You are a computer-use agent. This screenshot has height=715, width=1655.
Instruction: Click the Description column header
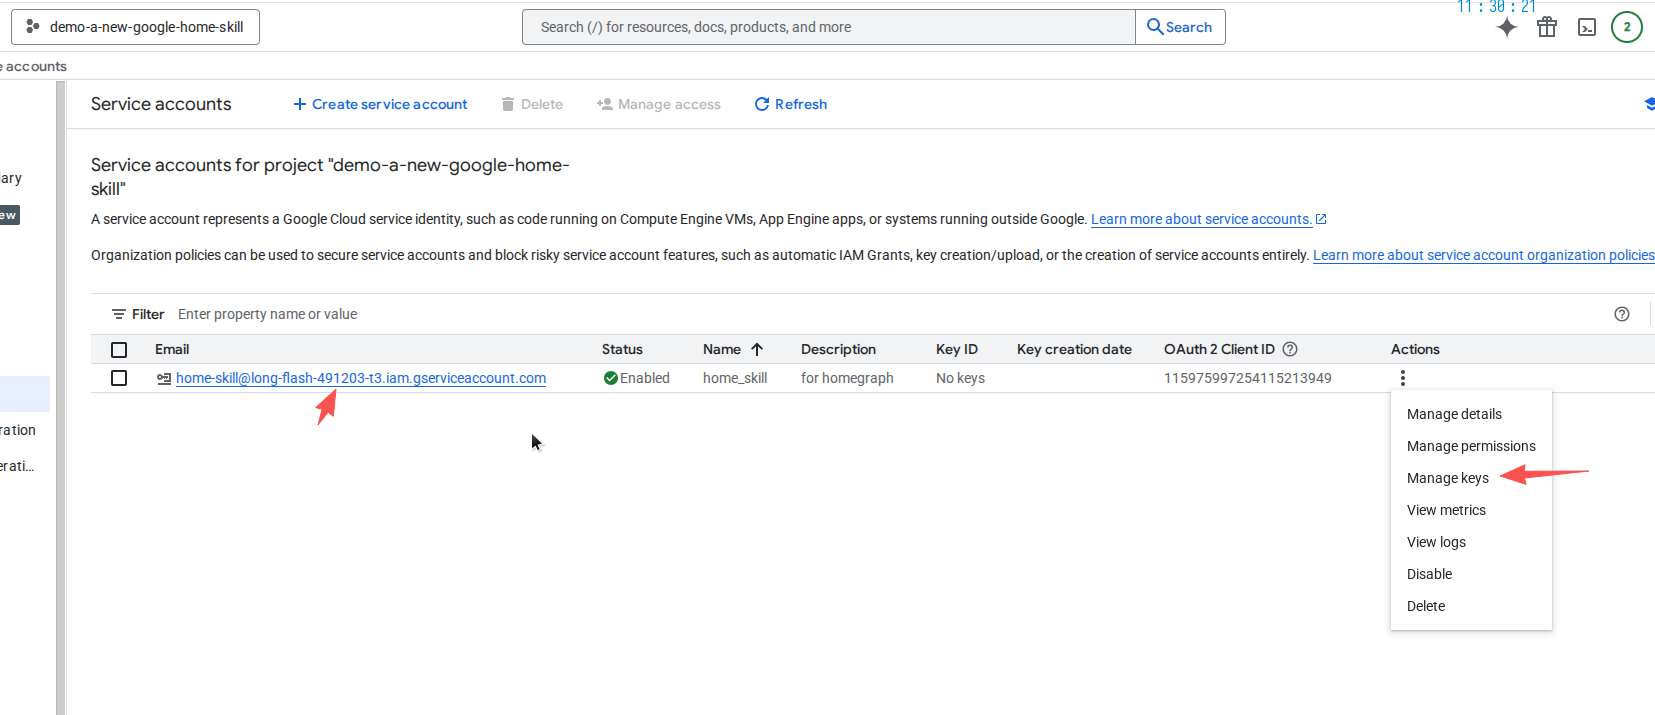838,349
